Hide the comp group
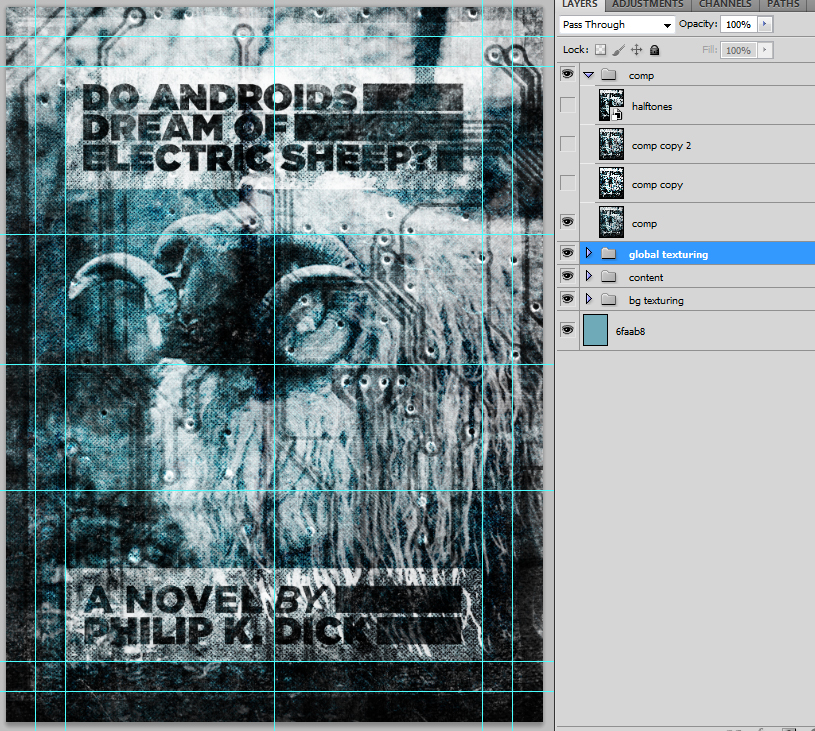Screen dimensions: 815x731 coord(568,74)
